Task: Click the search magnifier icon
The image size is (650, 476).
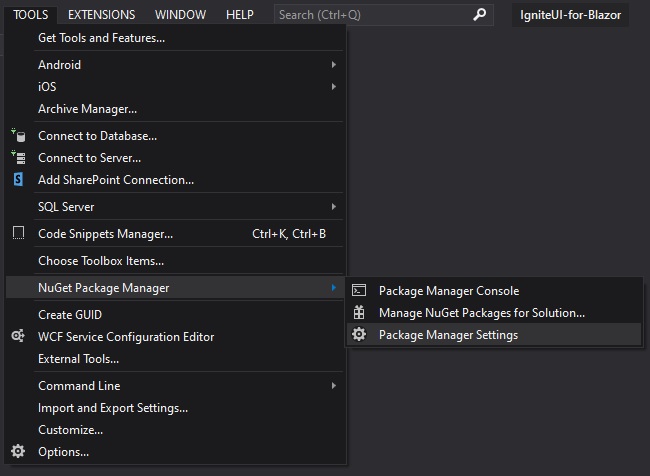Action: (480, 15)
